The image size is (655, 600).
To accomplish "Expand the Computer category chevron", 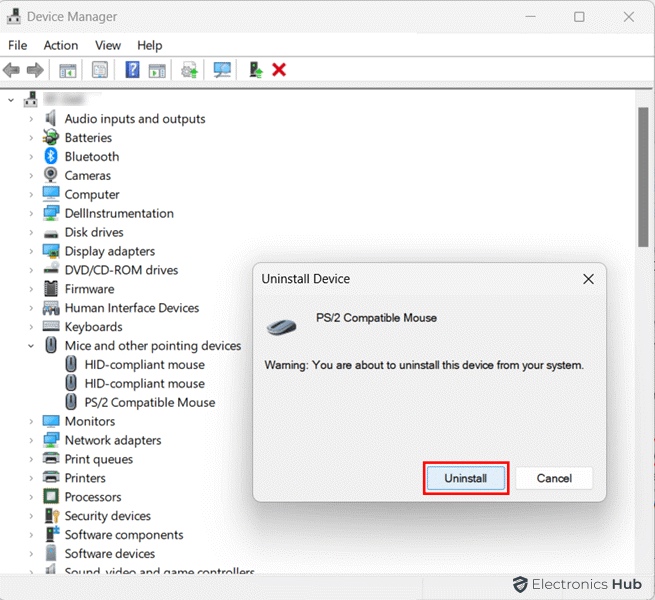I will 31,195.
